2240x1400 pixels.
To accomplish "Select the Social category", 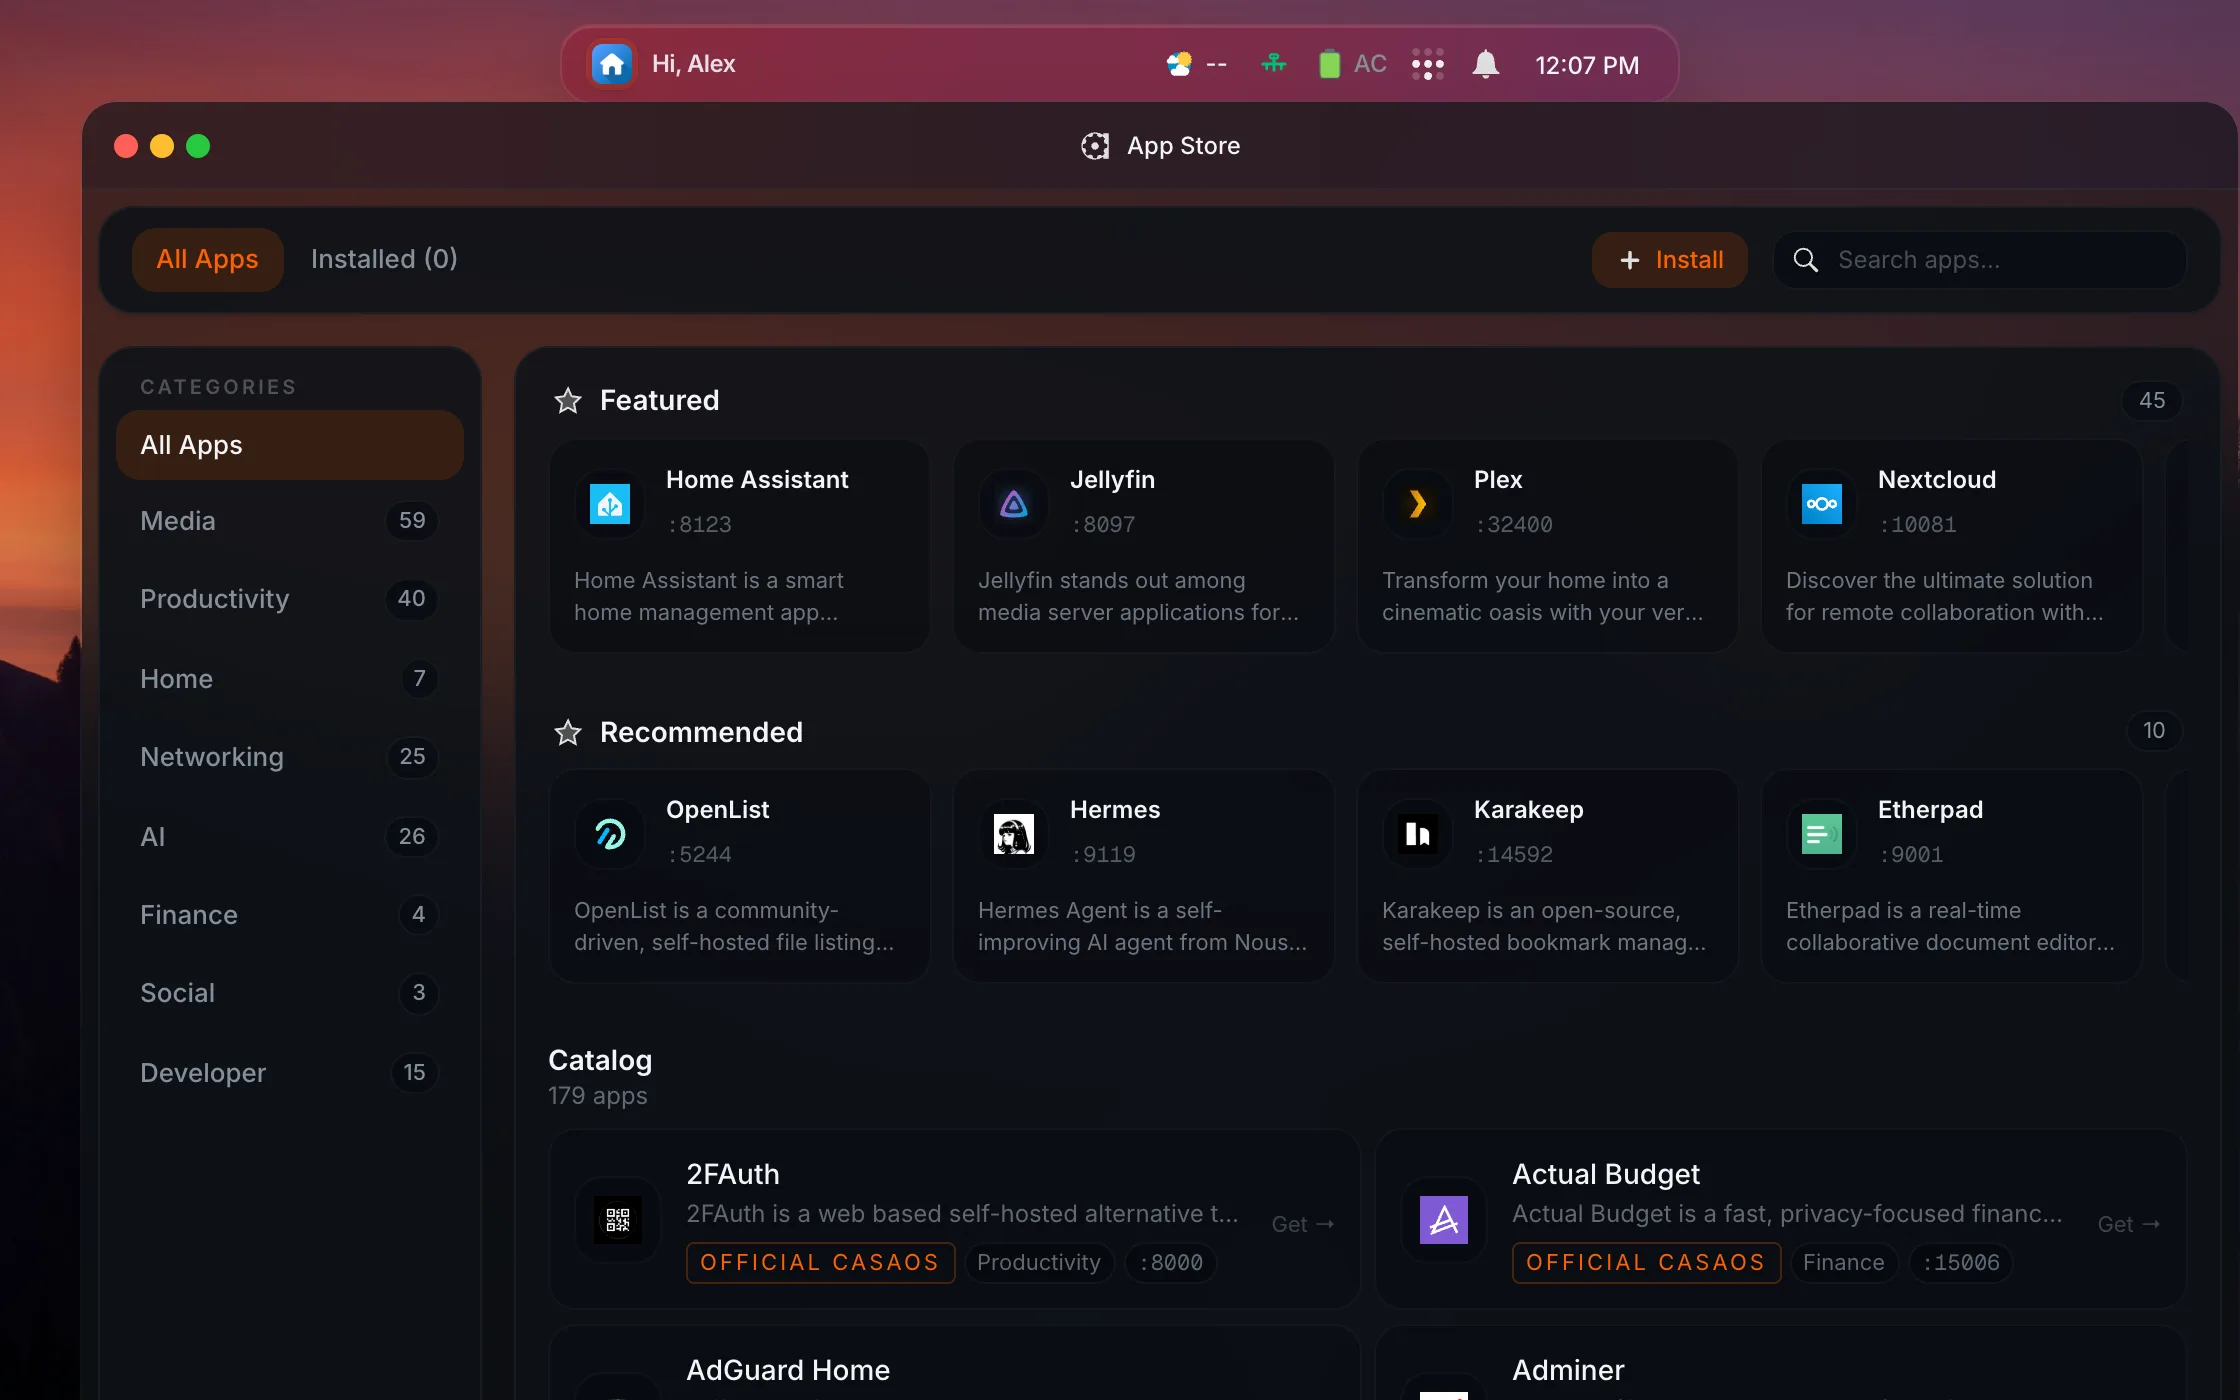I will tap(290, 993).
